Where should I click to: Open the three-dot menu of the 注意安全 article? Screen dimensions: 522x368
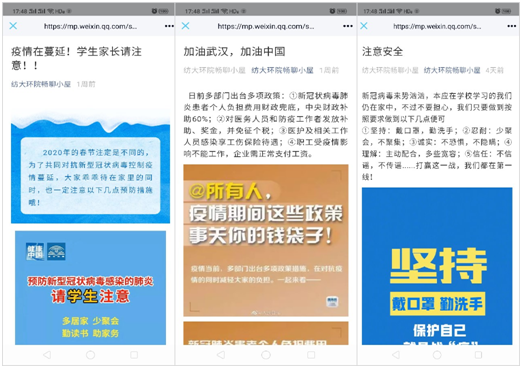[512, 26]
